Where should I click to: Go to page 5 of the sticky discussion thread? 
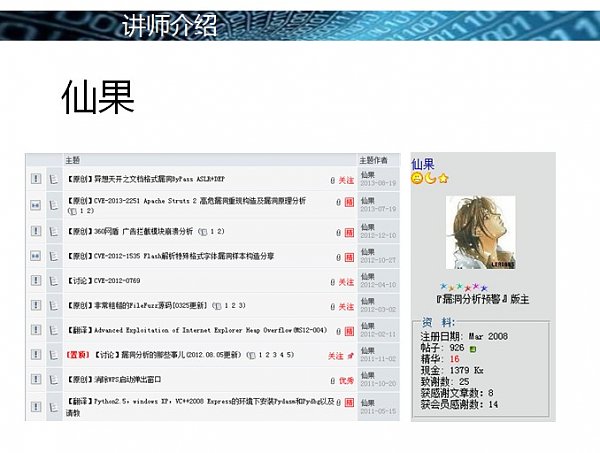click(x=289, y=355)
